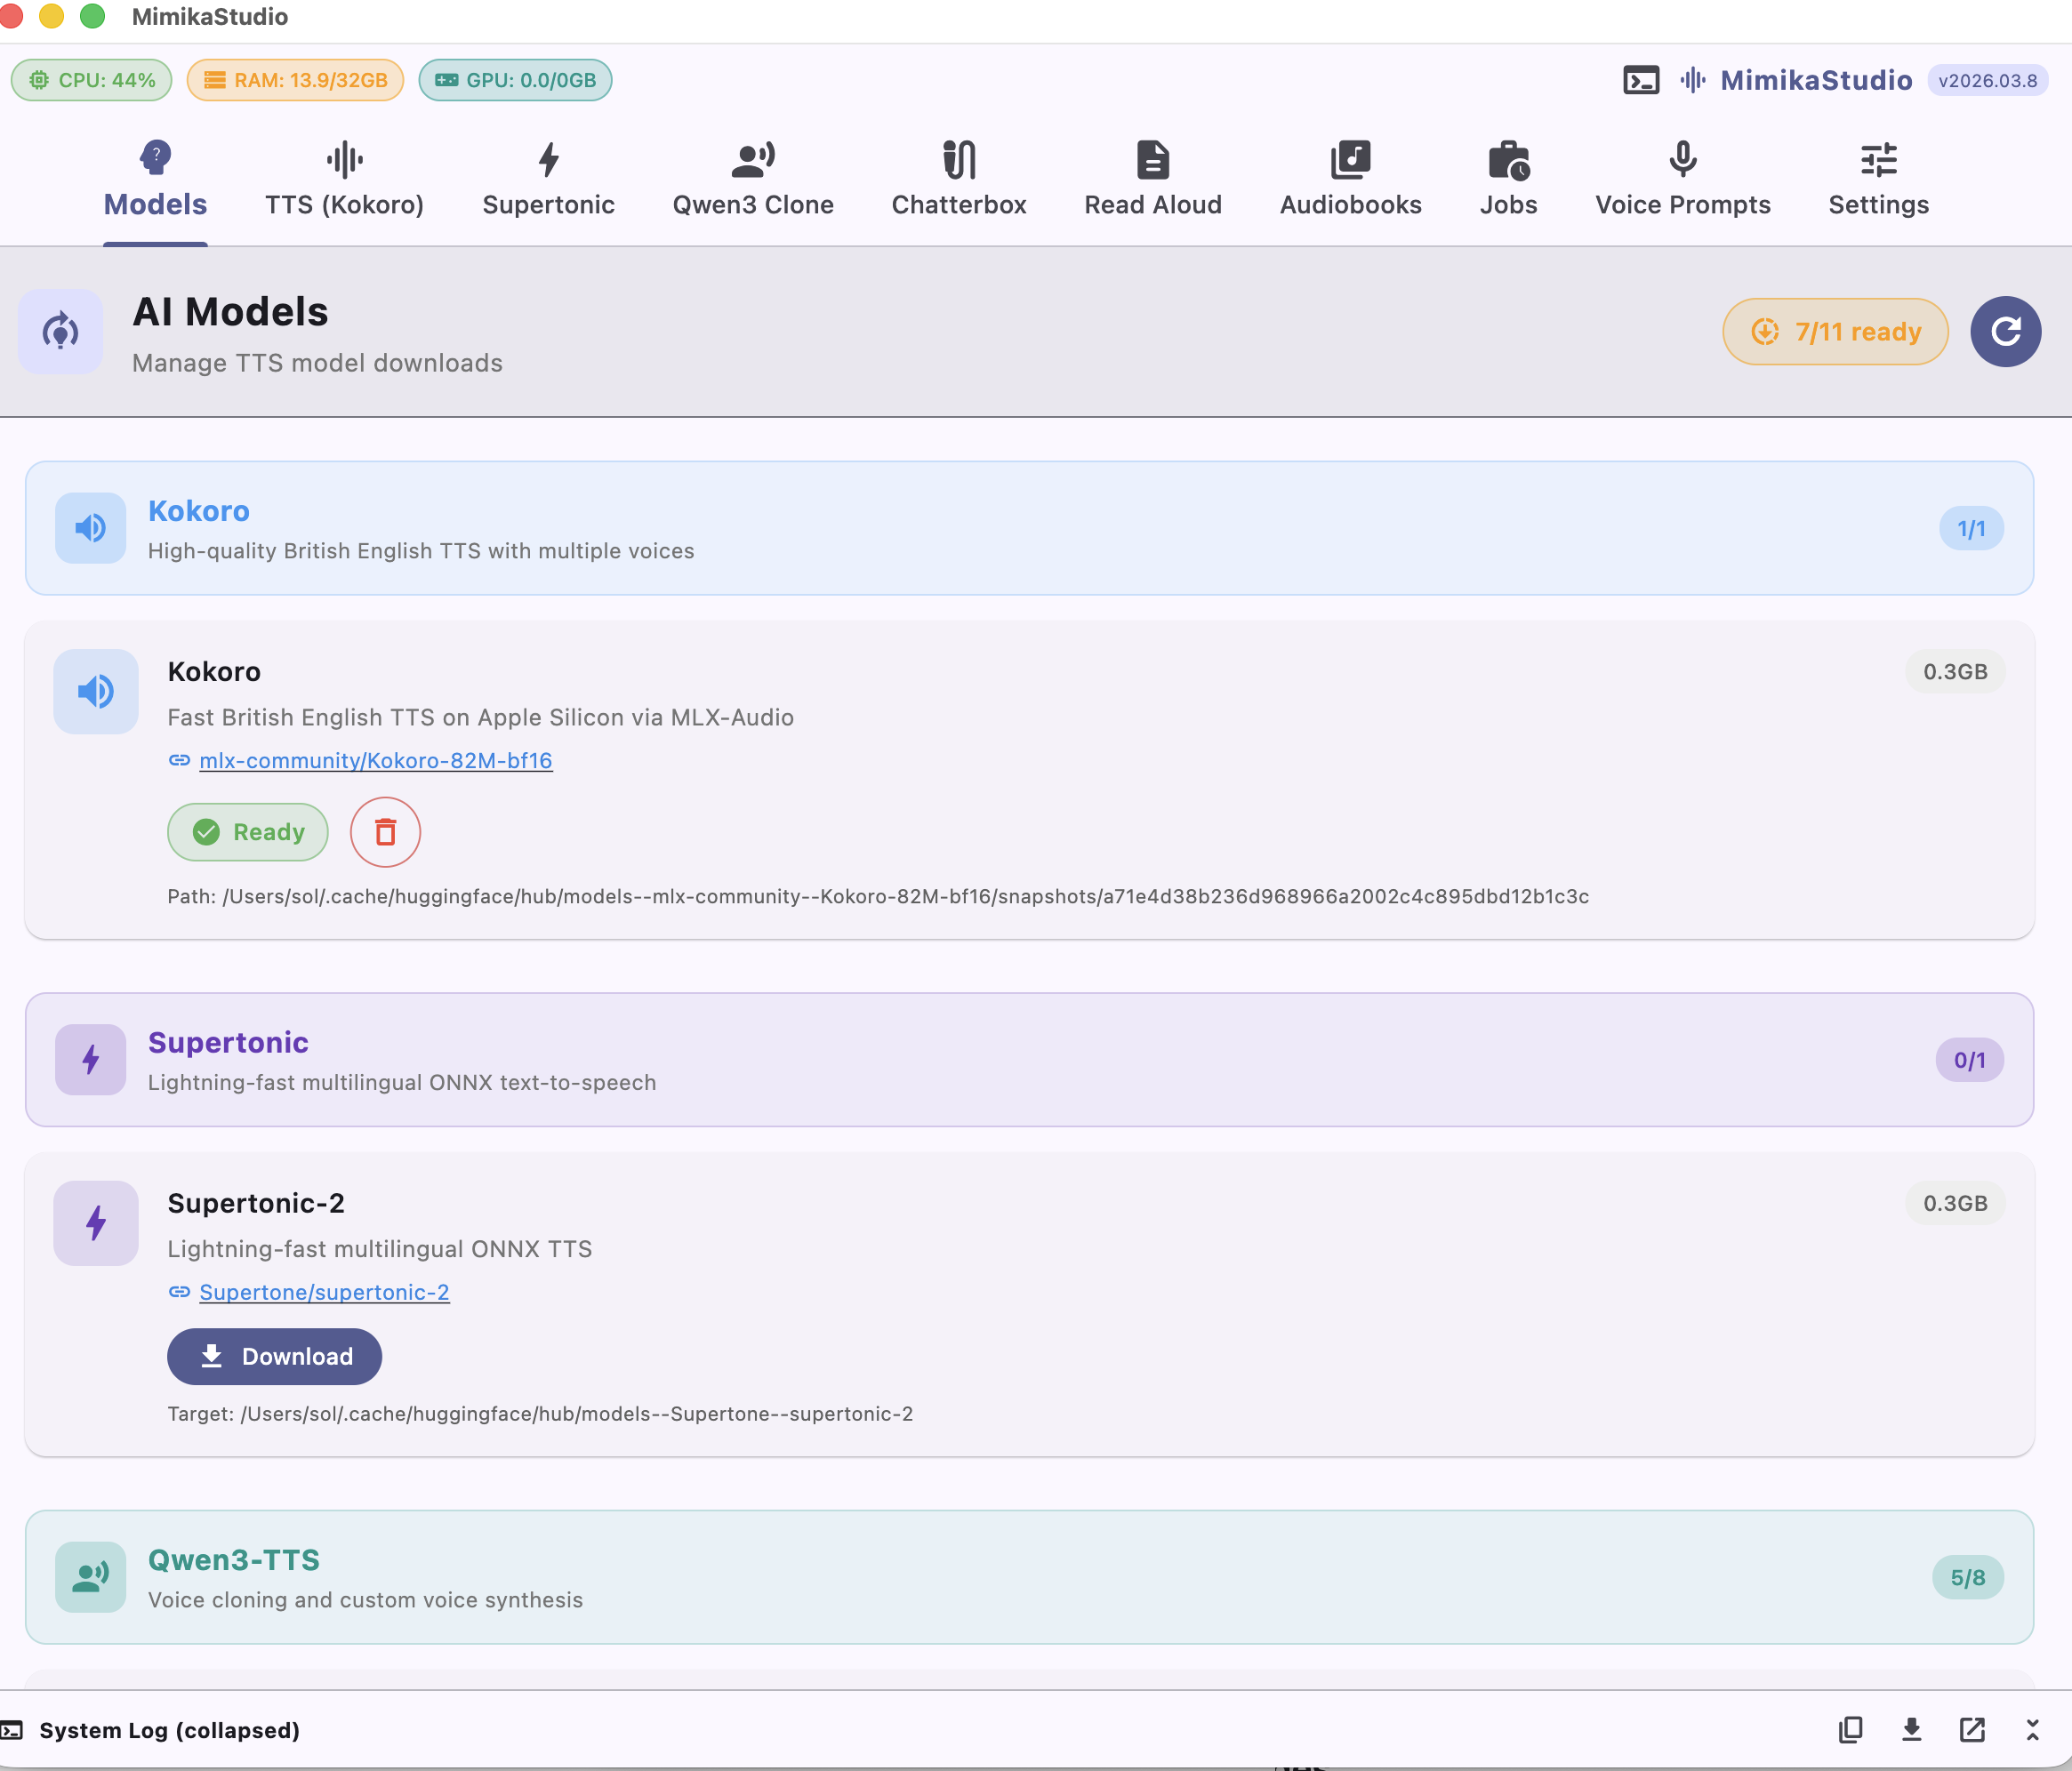2072x1771 pixels.
Task: Click the RAM usage status chip
Action: pos(294,80)
